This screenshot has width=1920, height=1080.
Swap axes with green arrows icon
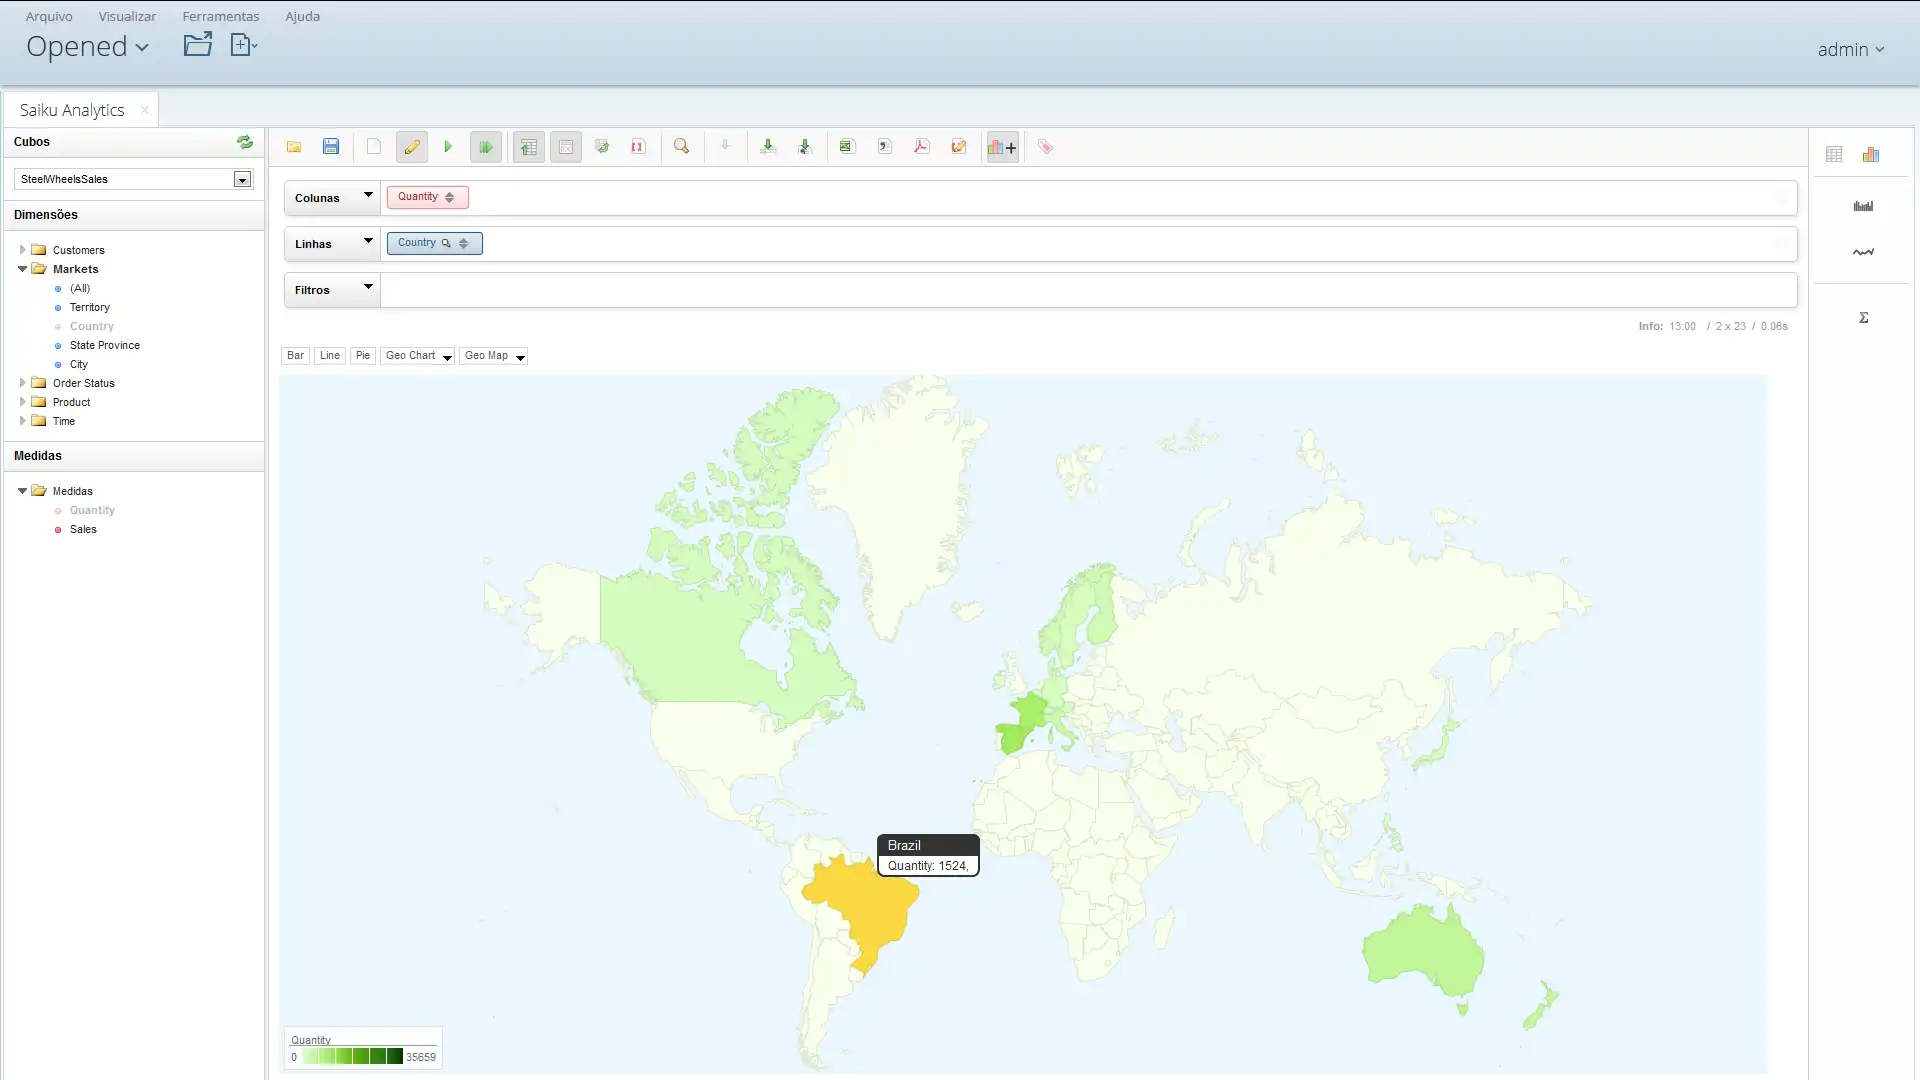(602, 147)
